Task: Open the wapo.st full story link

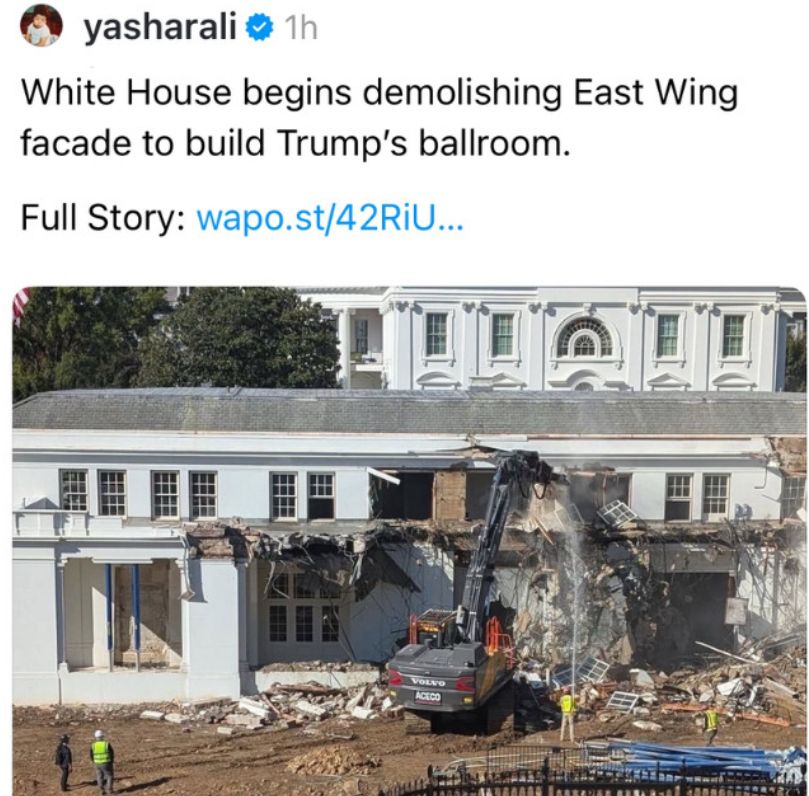Action: tap(330, 218)
